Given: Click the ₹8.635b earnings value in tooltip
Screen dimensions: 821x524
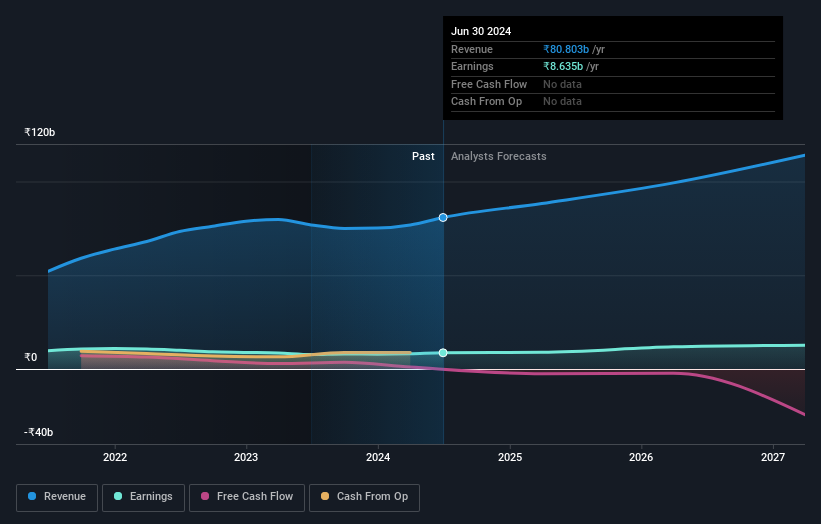Looking at the screenshot, I should pyautogui.click(x=563, y=66).
